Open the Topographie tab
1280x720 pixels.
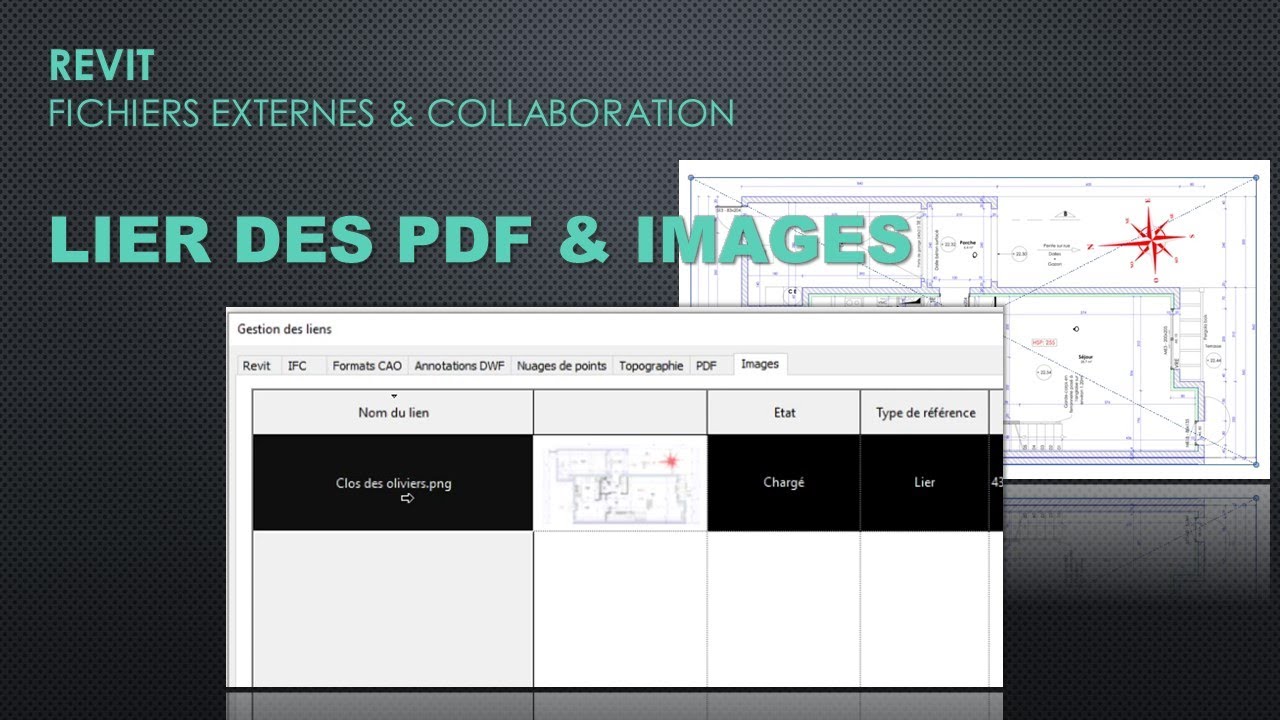651,366
